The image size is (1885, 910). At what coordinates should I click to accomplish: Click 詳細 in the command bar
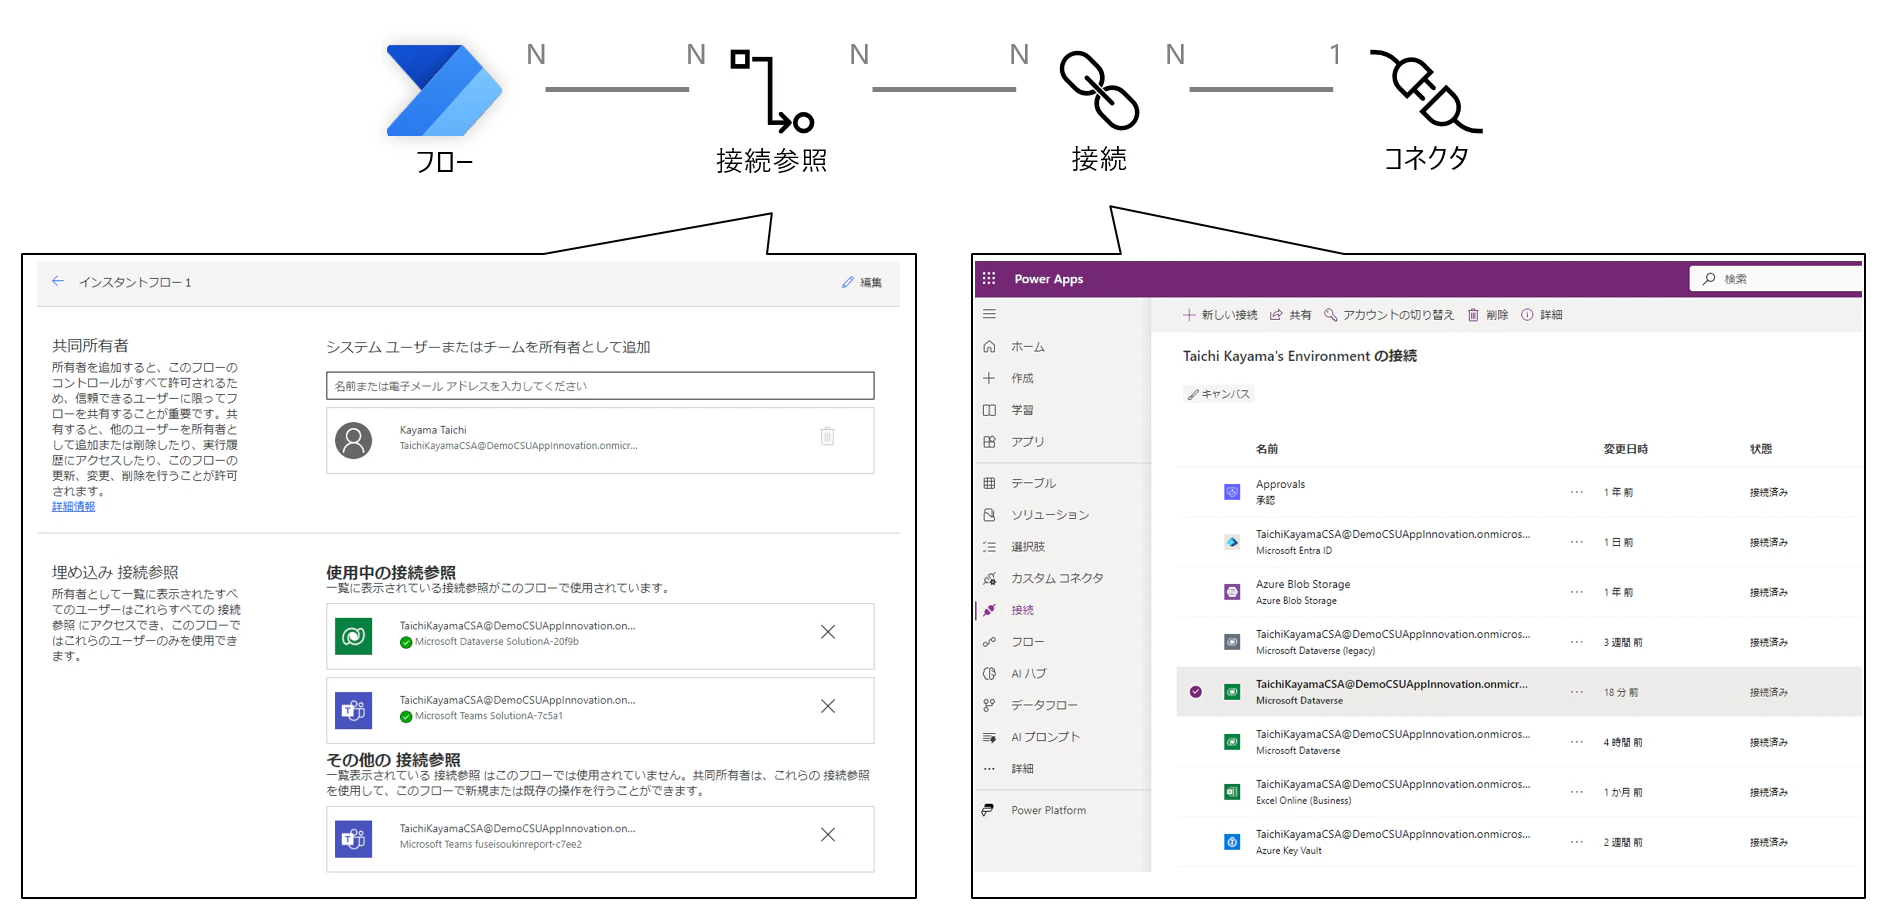(1542, 315)
